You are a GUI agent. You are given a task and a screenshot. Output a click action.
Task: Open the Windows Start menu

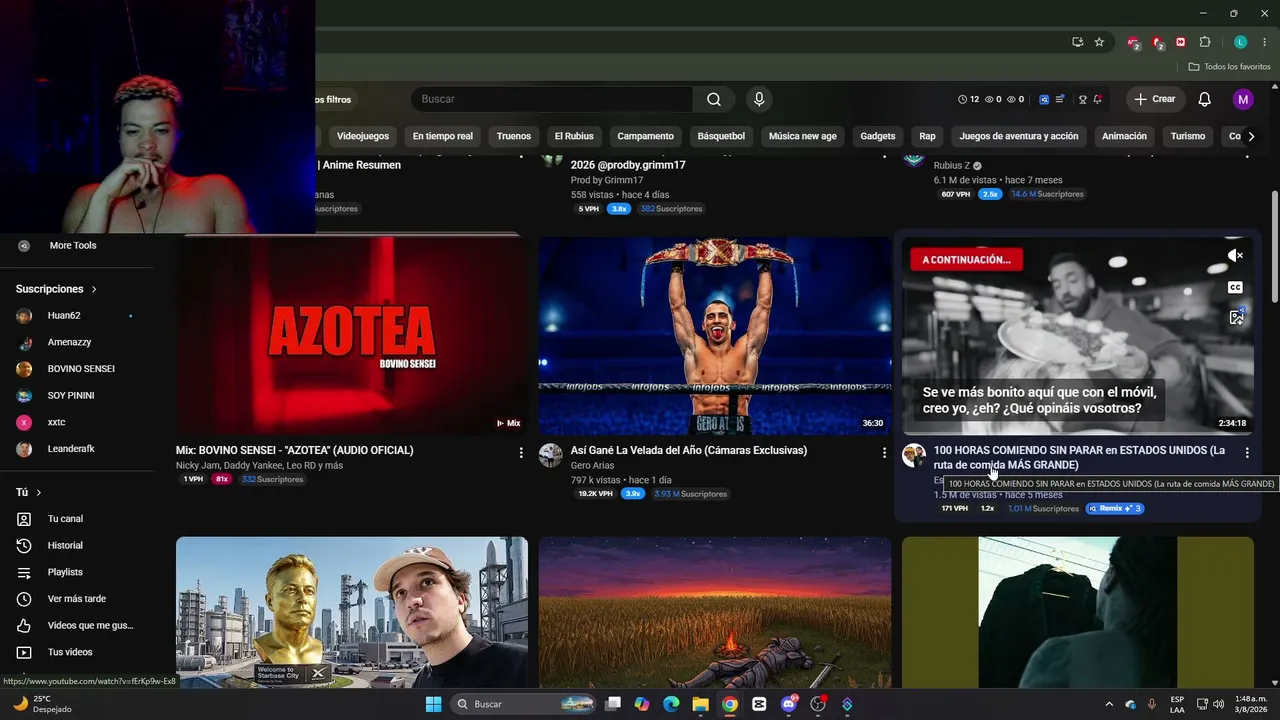click(x=433, y=704)
